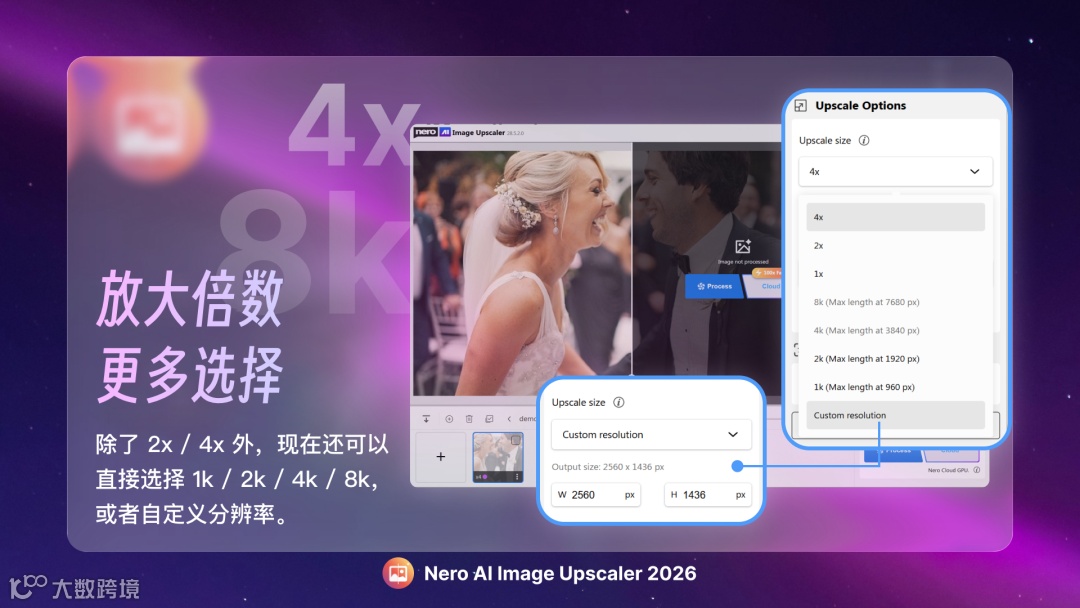
Task: Click the Nero Cloud GPU label
Action: point(948,470)
